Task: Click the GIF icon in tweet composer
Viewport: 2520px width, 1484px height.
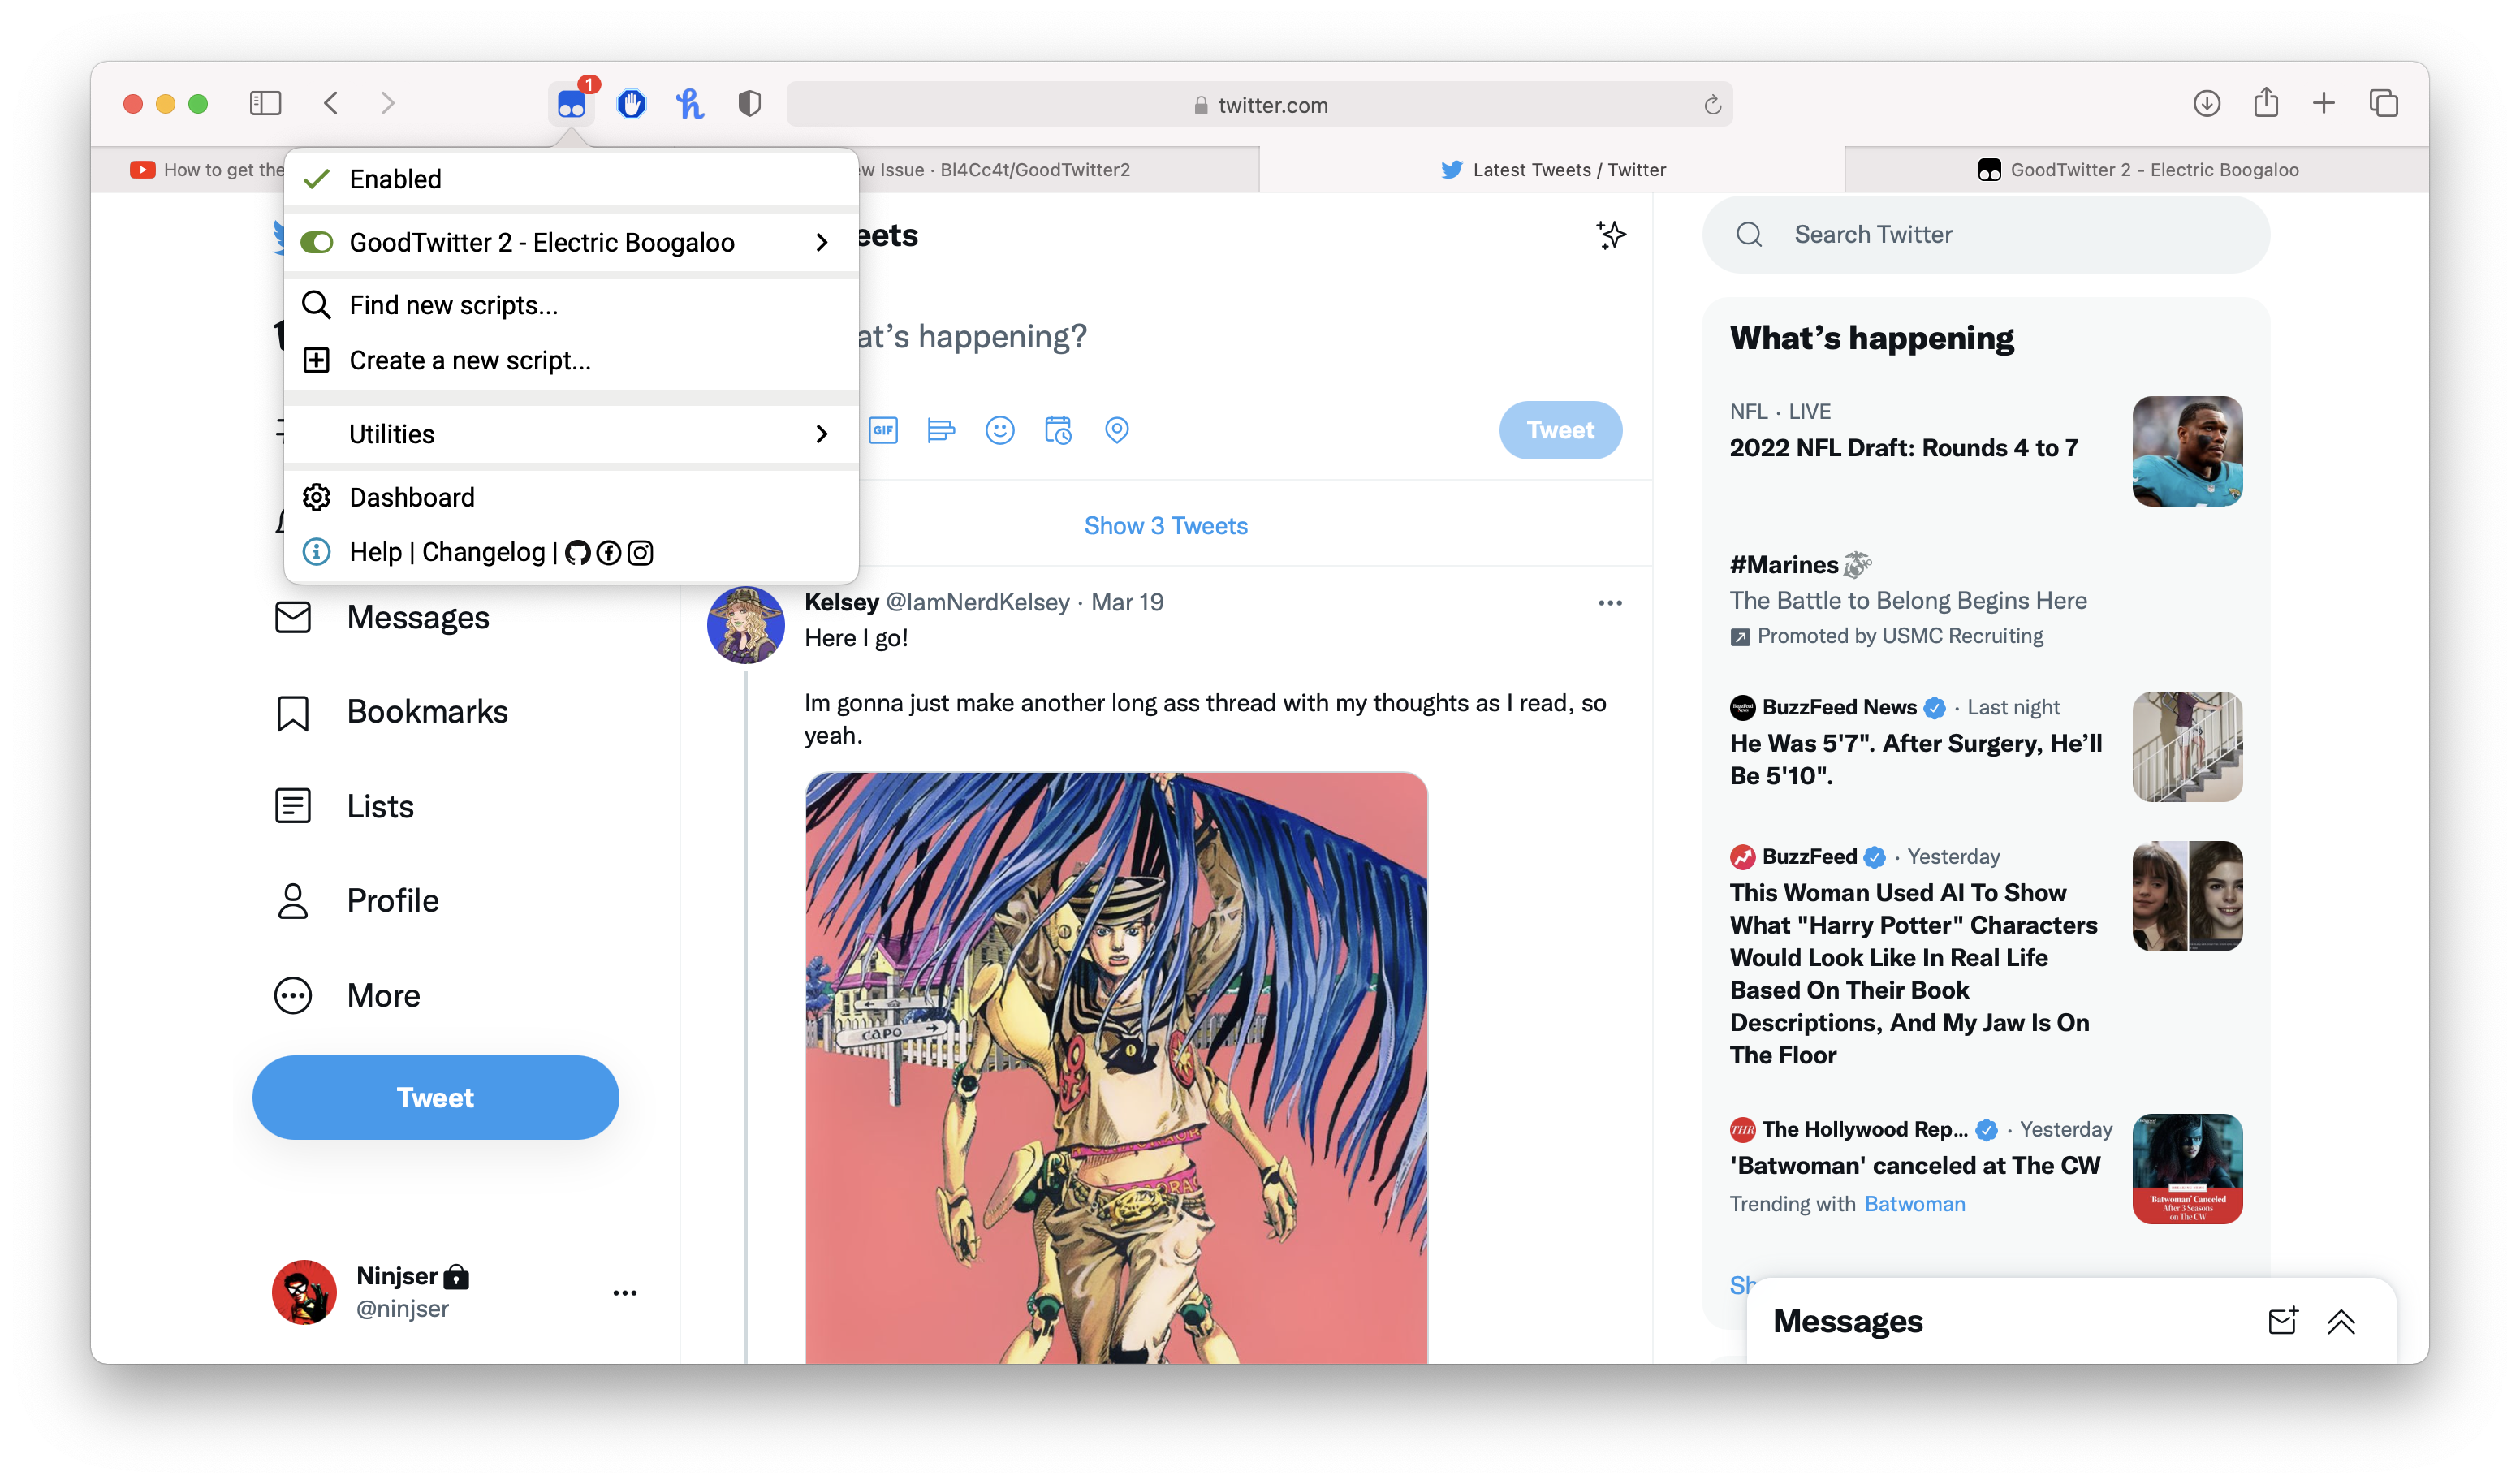Action: coord(883,430)
